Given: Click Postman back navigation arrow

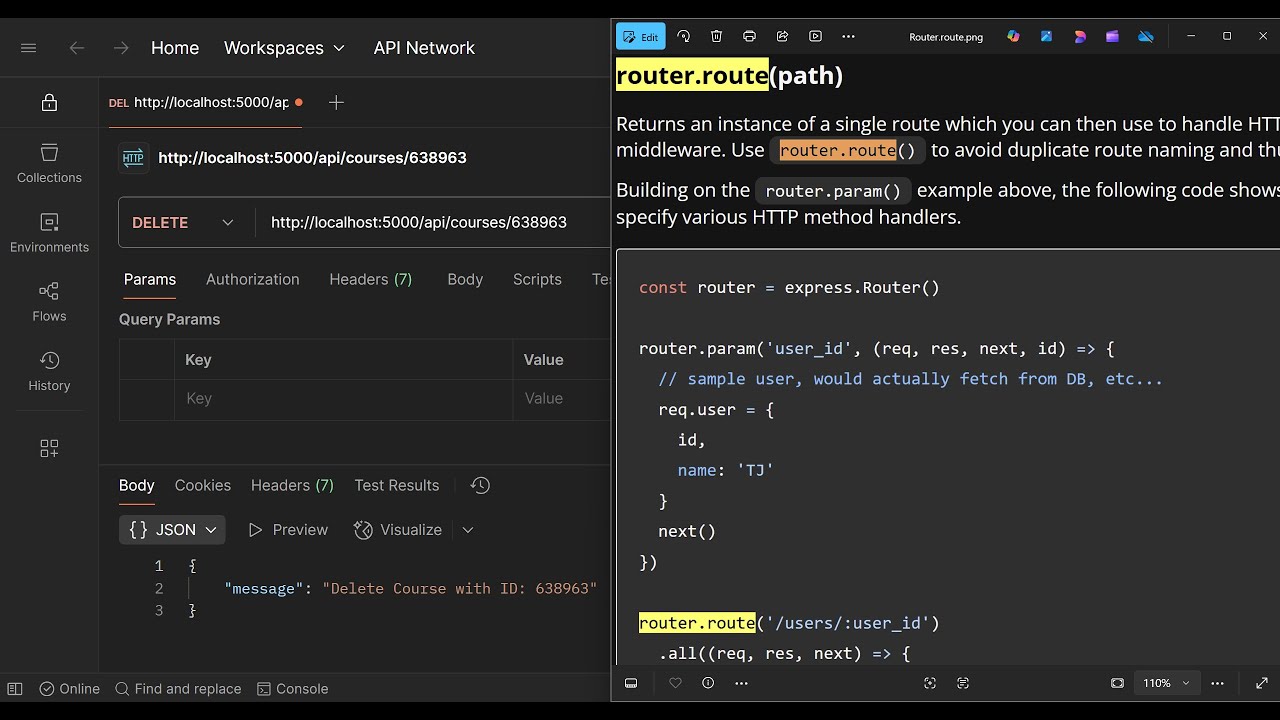Looking at the screenshot, I should click(77, 48).
